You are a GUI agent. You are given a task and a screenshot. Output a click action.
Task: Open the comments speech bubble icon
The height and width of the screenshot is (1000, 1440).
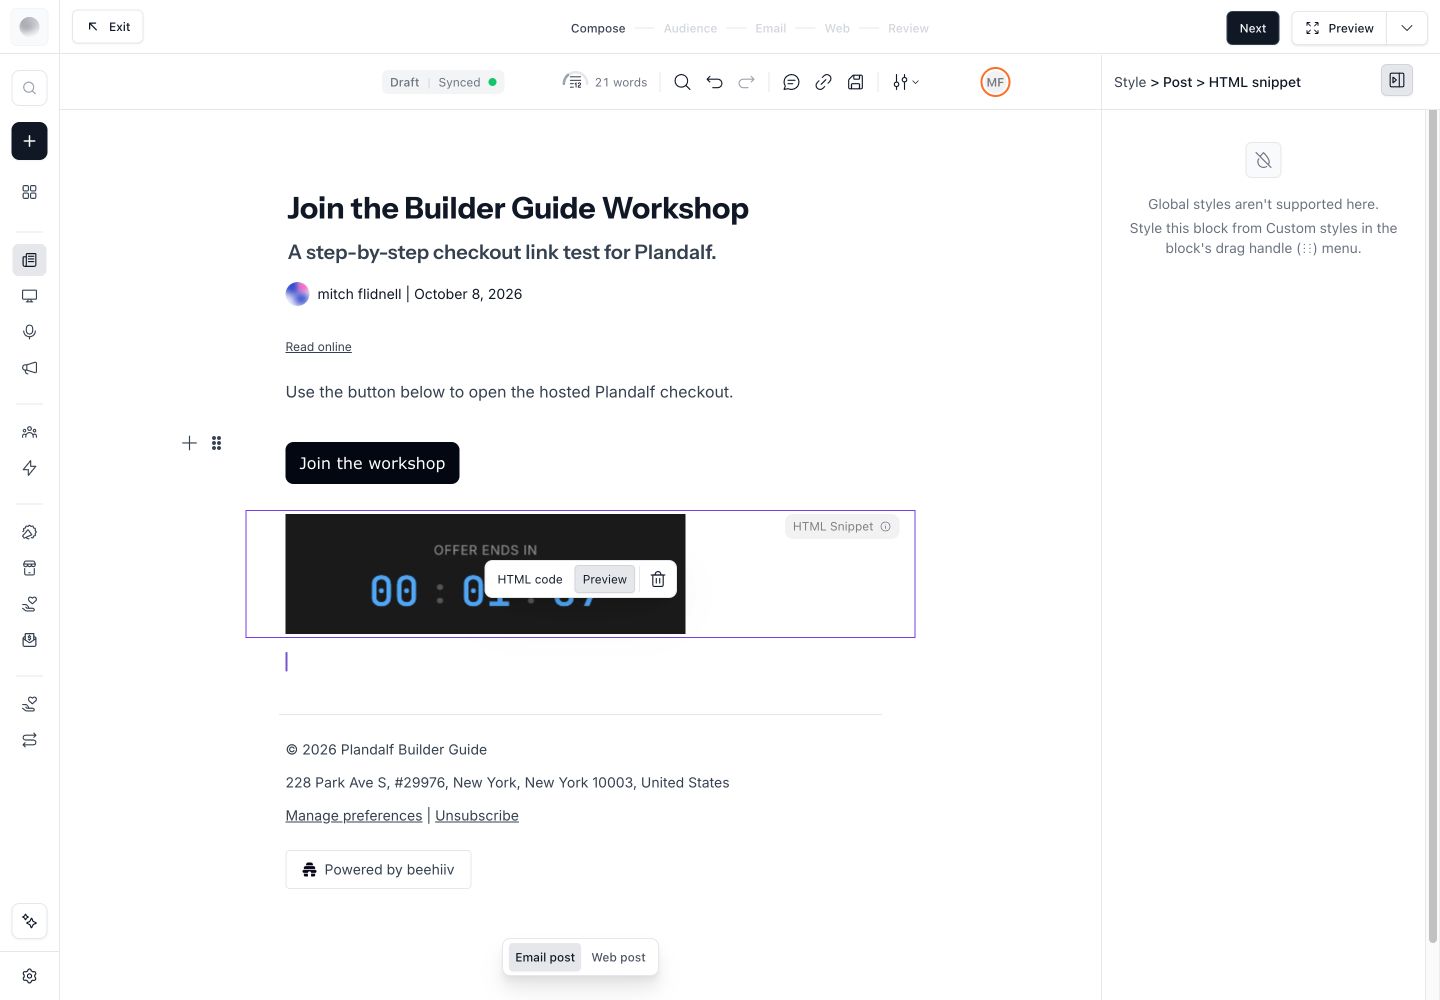tap(791, 82)
